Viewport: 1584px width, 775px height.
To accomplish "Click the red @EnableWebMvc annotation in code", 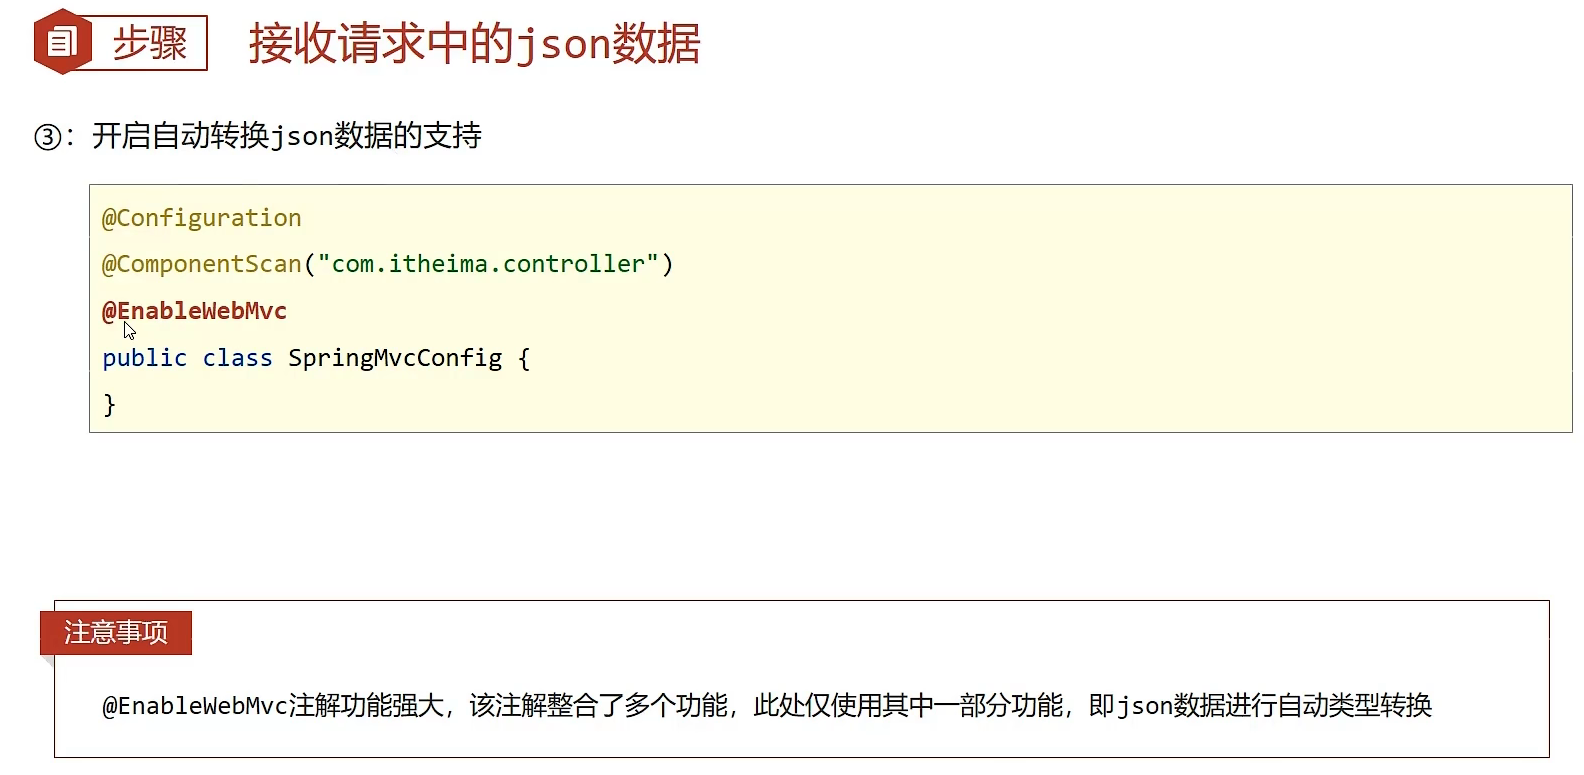I will click(x=194, y=311).
